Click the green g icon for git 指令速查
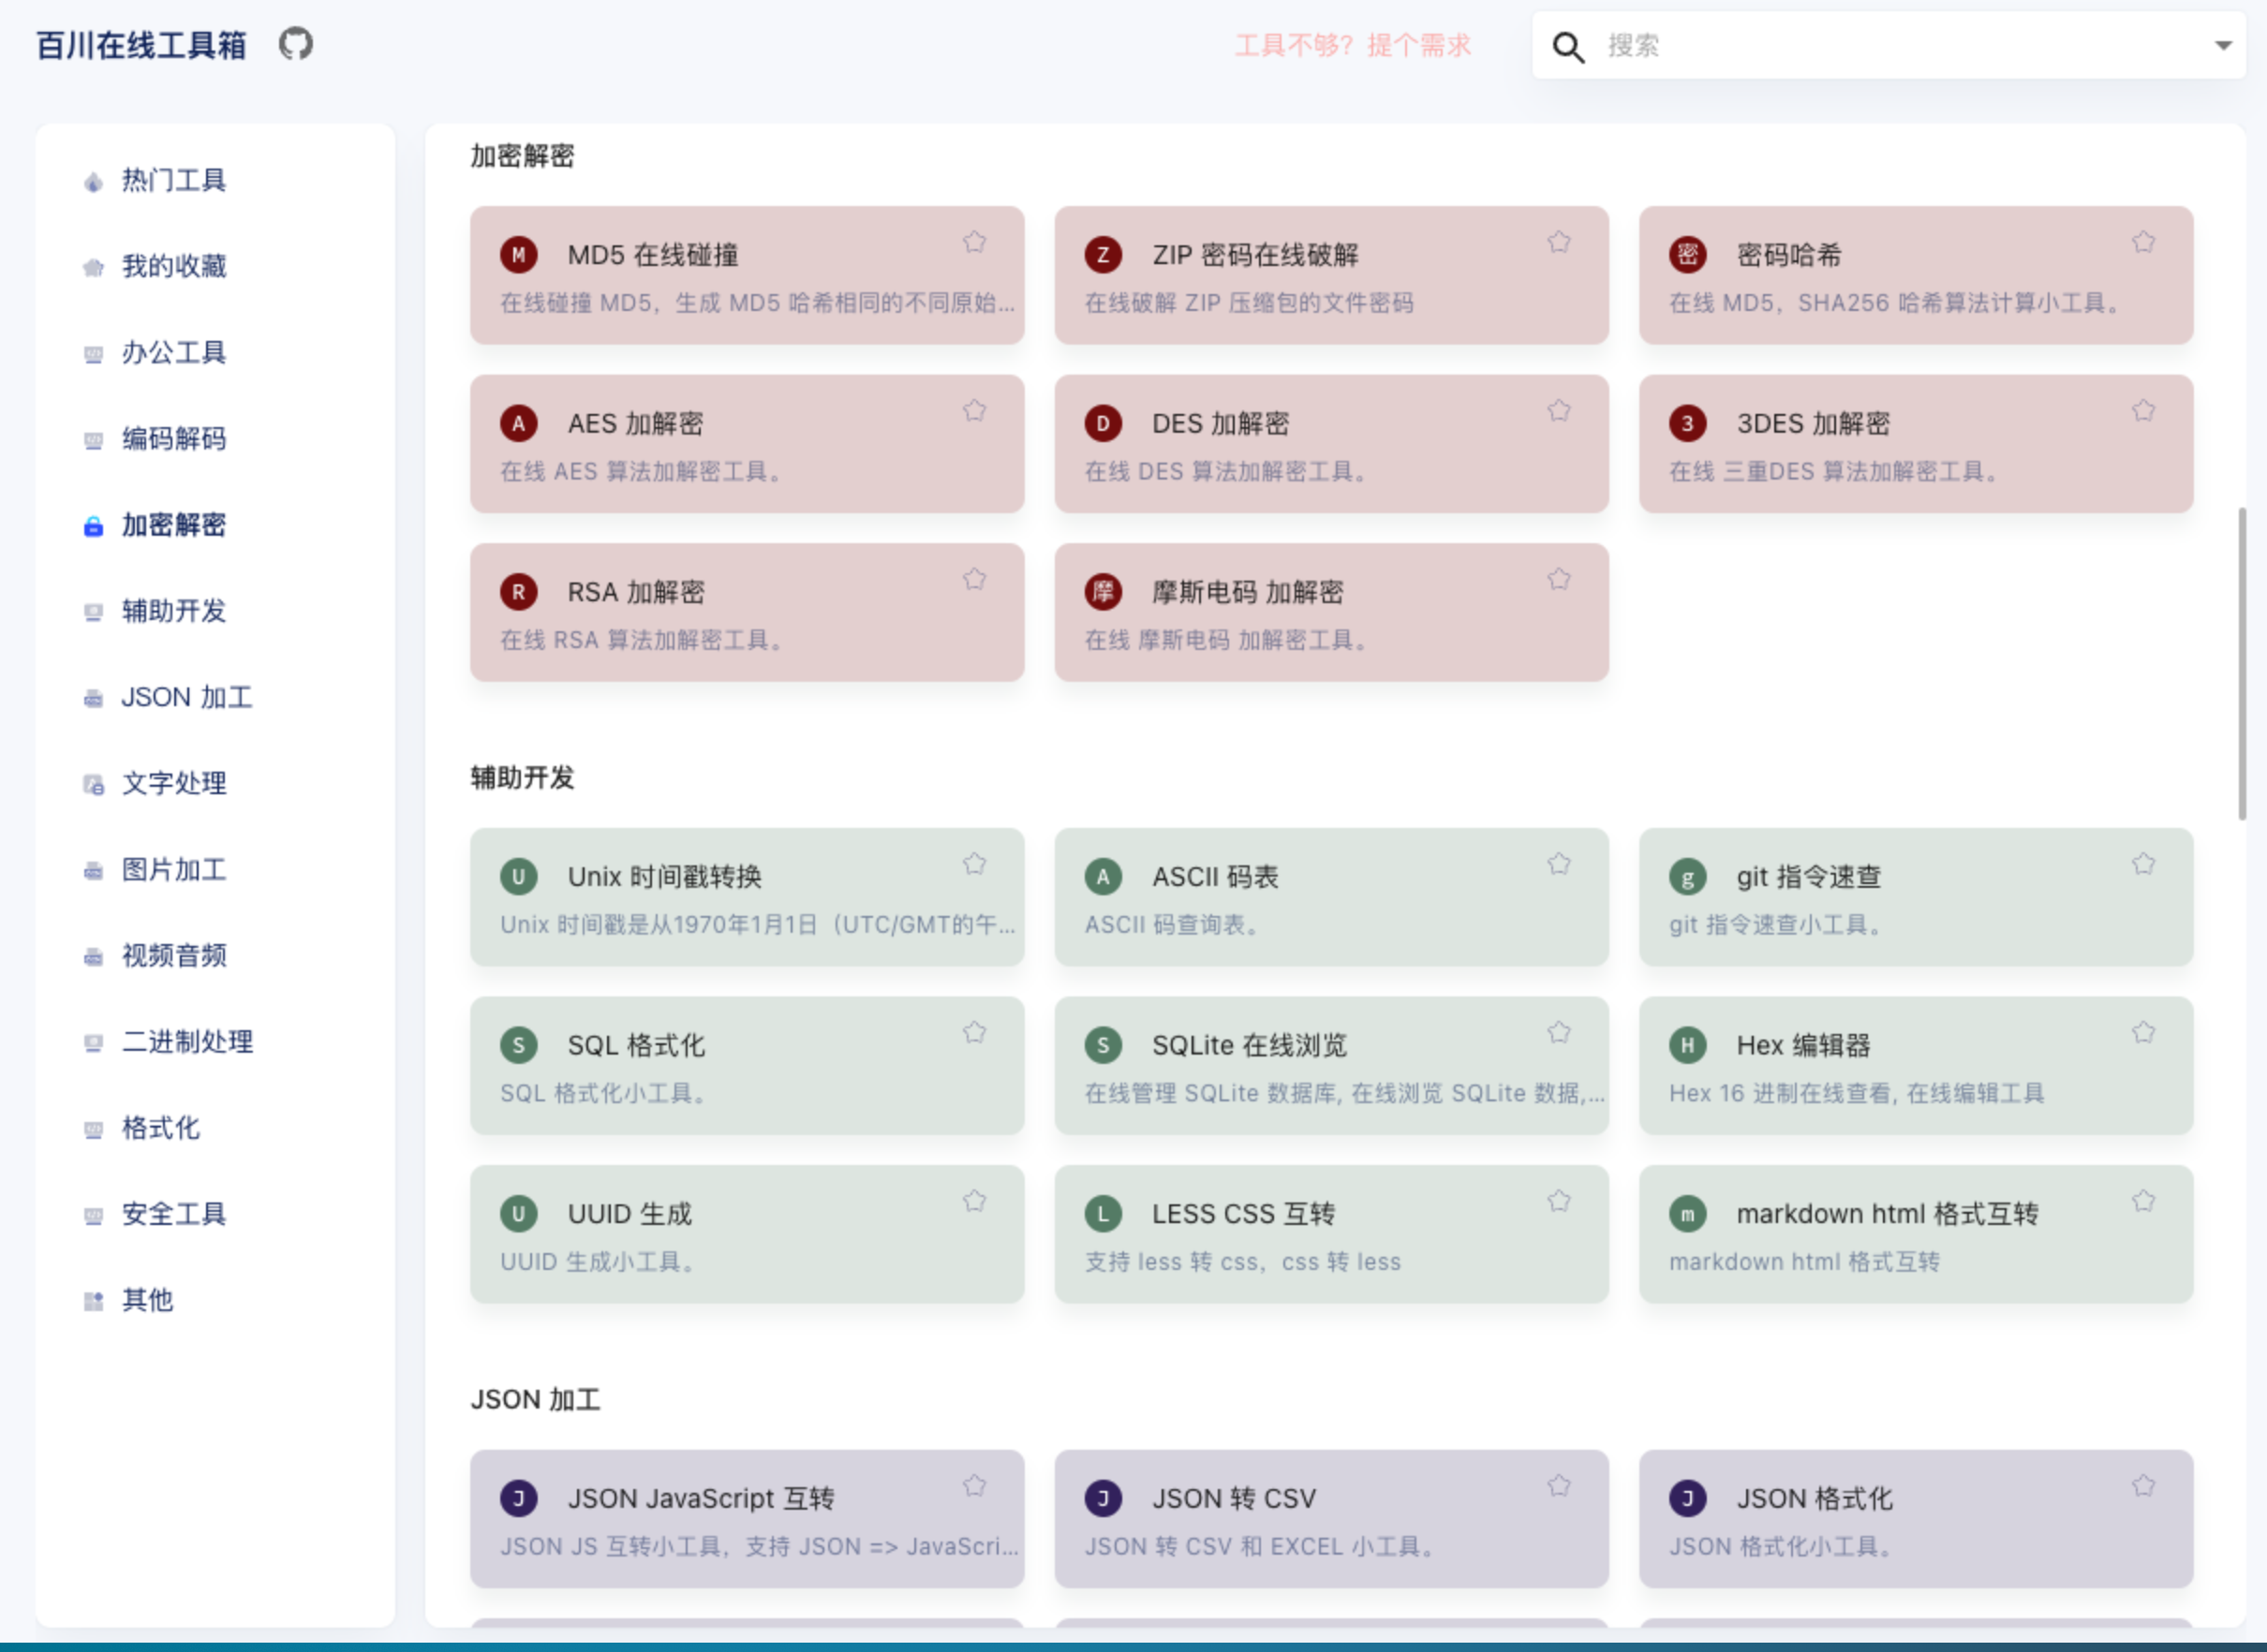 click(x=1687, y=878)
